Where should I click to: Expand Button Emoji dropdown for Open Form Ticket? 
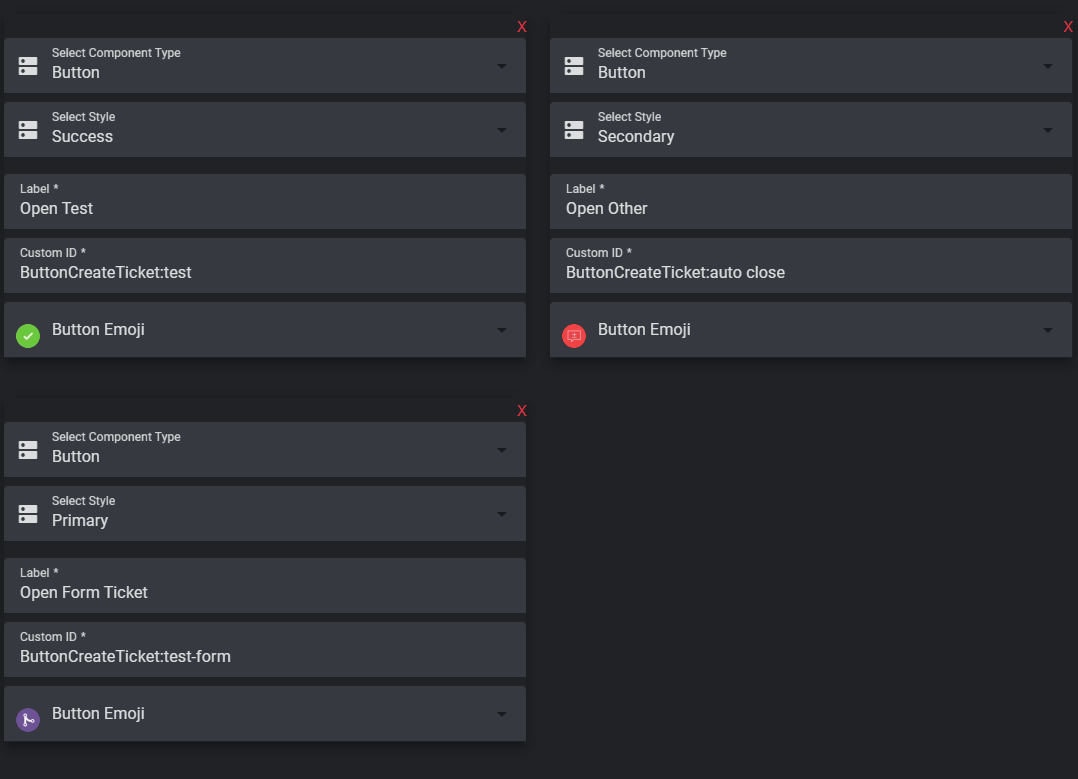[502, 714]
